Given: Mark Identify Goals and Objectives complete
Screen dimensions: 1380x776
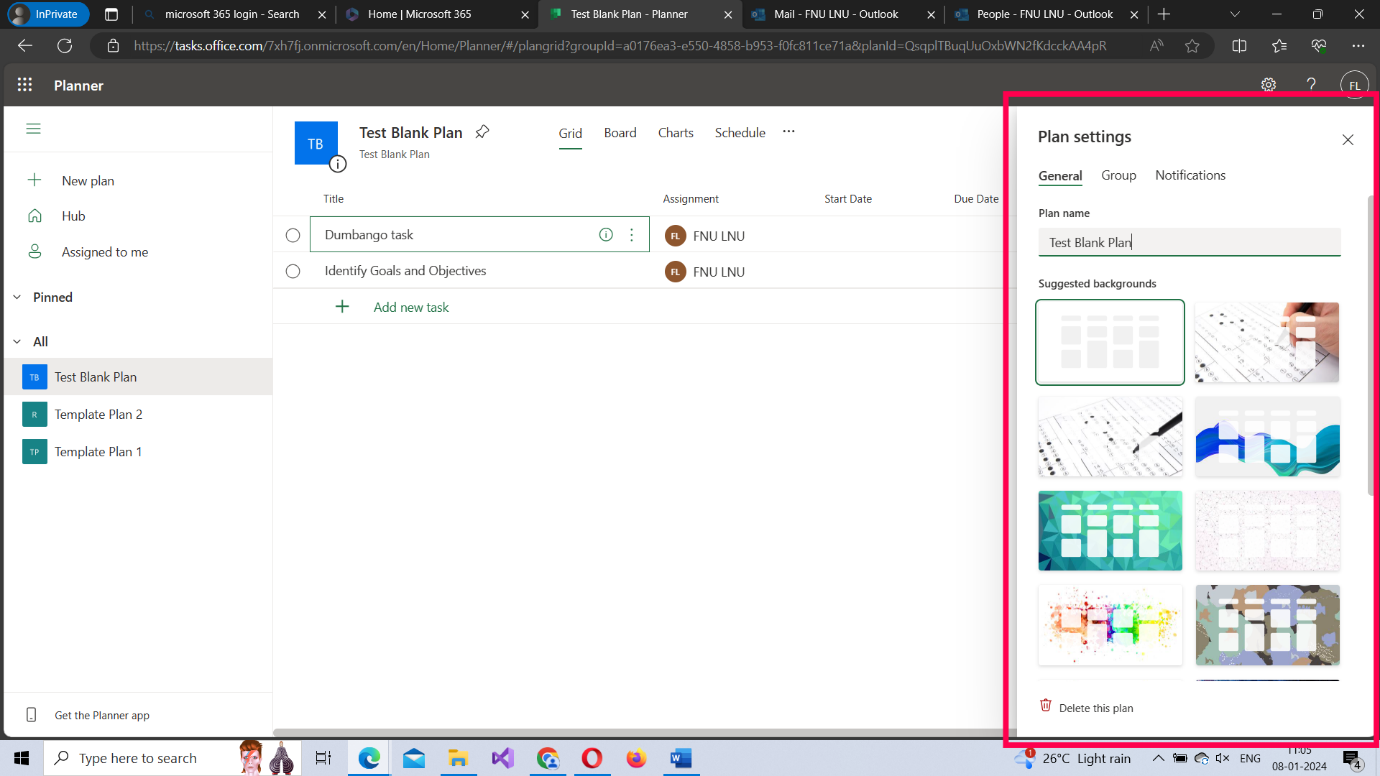Looking at the screenshot, I should pos(293,271).
